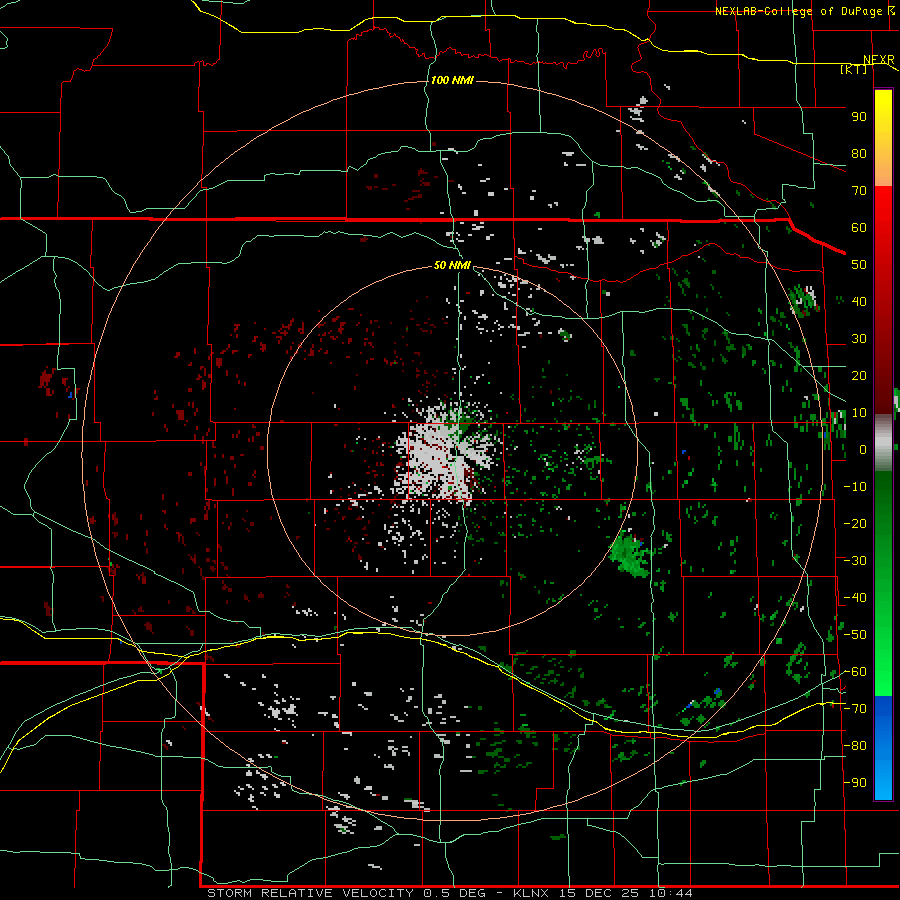Pick the light blue bottom color bar segment

click(x=883, y=783)
